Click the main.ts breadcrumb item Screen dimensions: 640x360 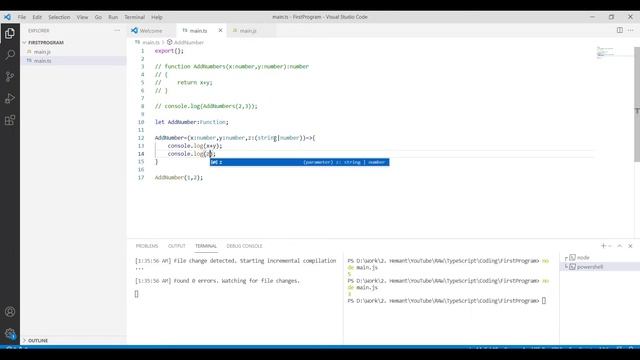click(151, 42)
